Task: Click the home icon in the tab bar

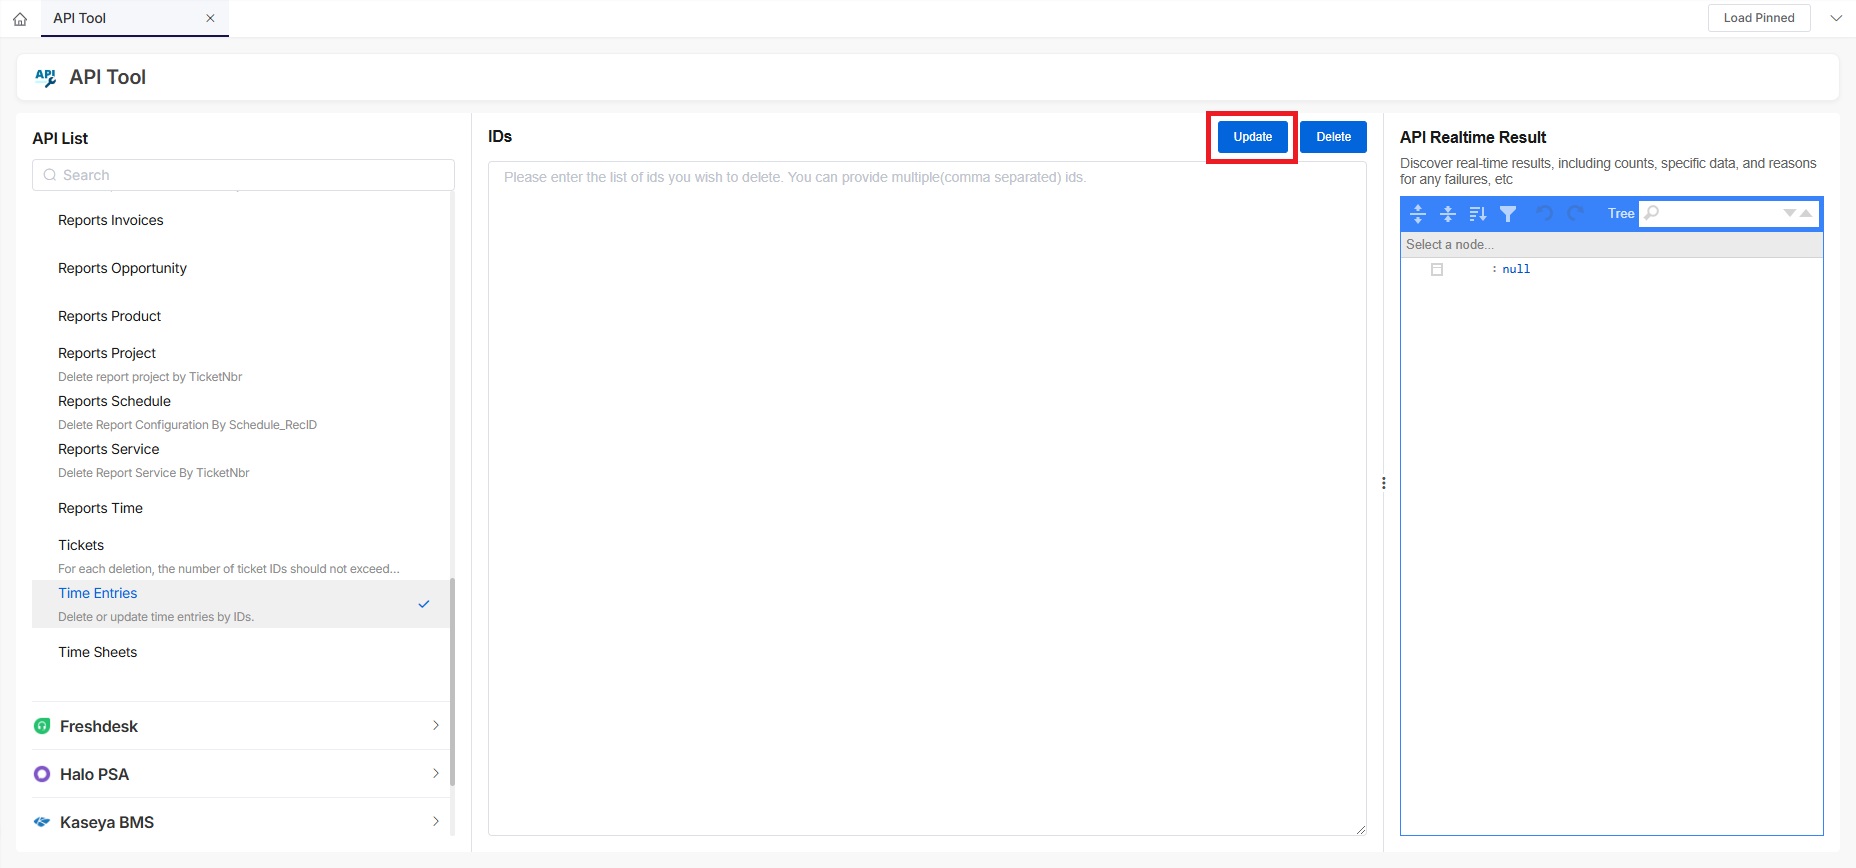Action: (x=20, y=19)
